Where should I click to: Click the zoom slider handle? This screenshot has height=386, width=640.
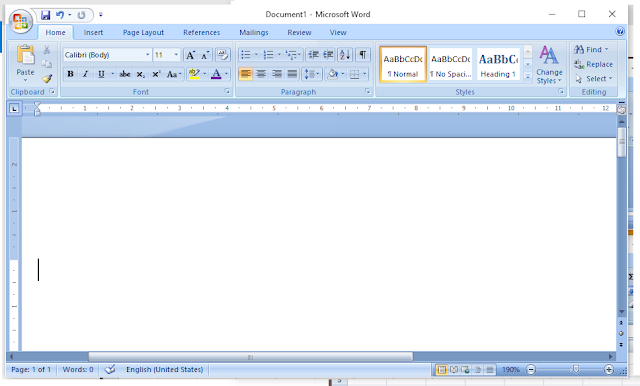point(576,370)
